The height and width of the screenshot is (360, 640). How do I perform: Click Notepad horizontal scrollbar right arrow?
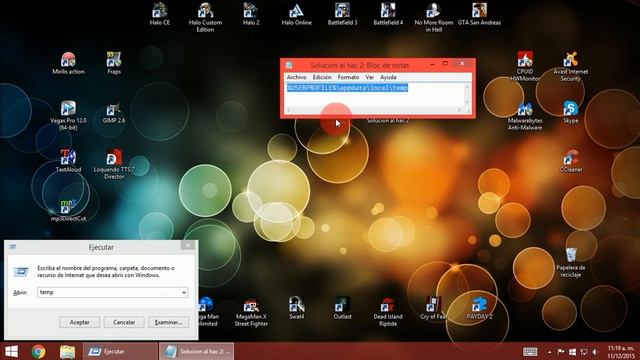[x=459, y=110]
